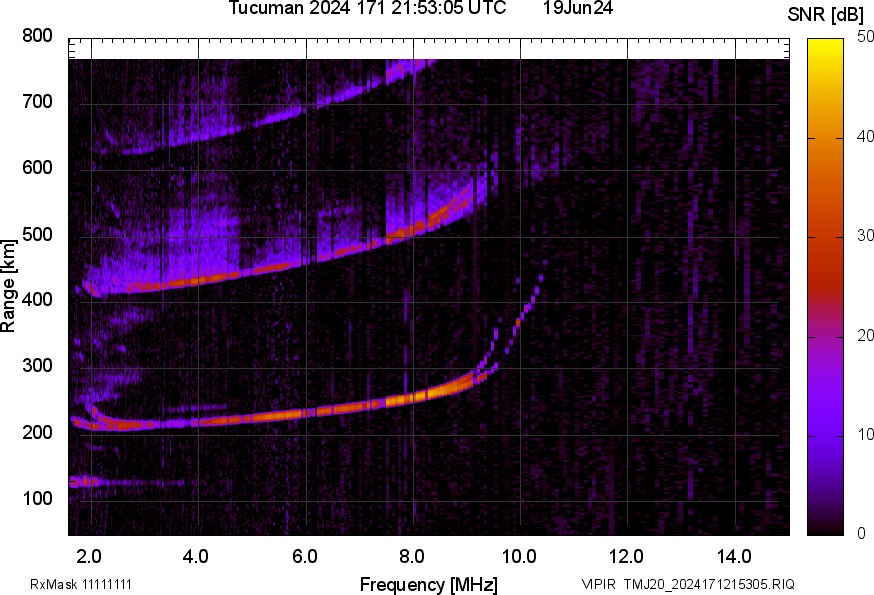874x595 pixels.
Task: Click the 'SNR [dB]' colorbar title
Action: (826, 15)
